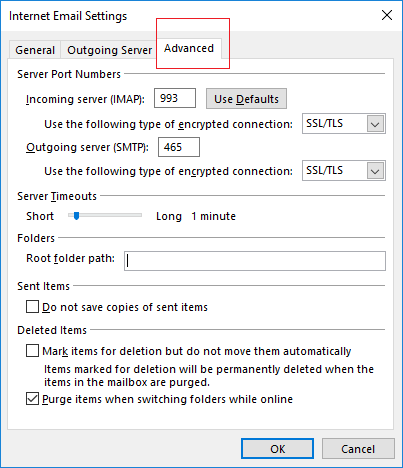Click the Incoming server IMAP port field

pos(175,98)
